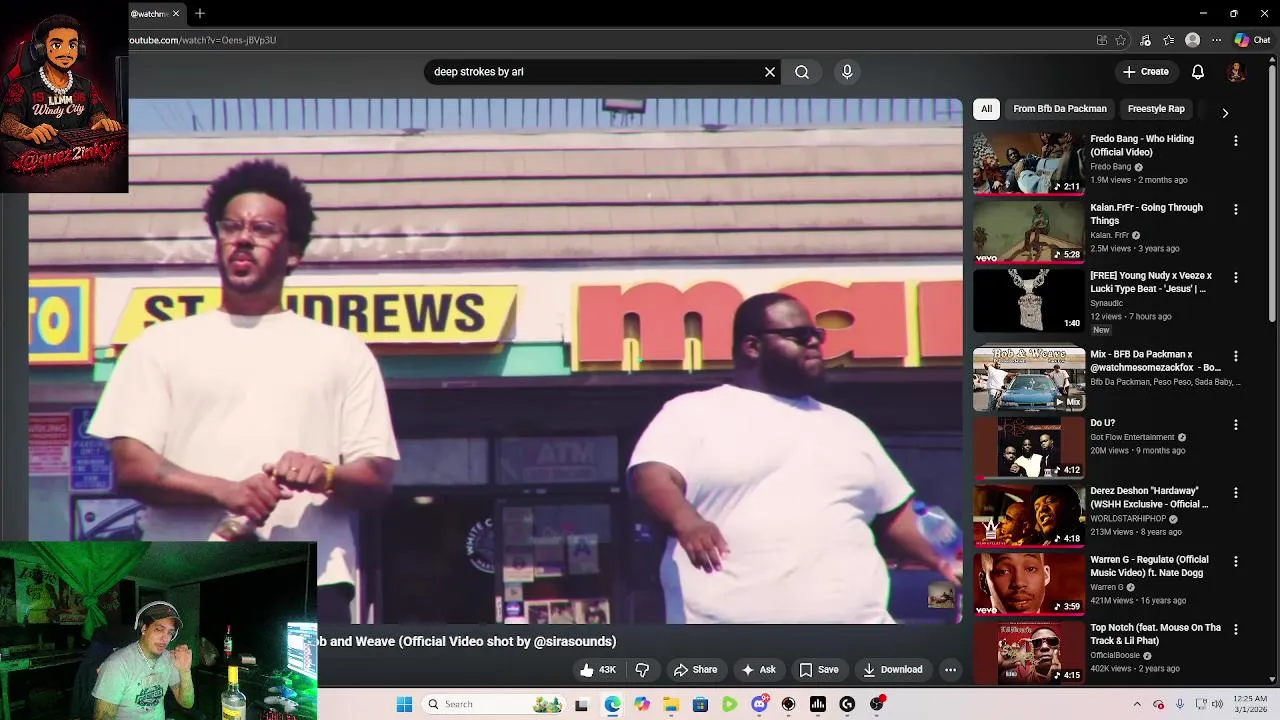Viewport: 1280px width, 720px height.
Task: Open Microsoft Store from the taskbar
Action: coord(700,704)
